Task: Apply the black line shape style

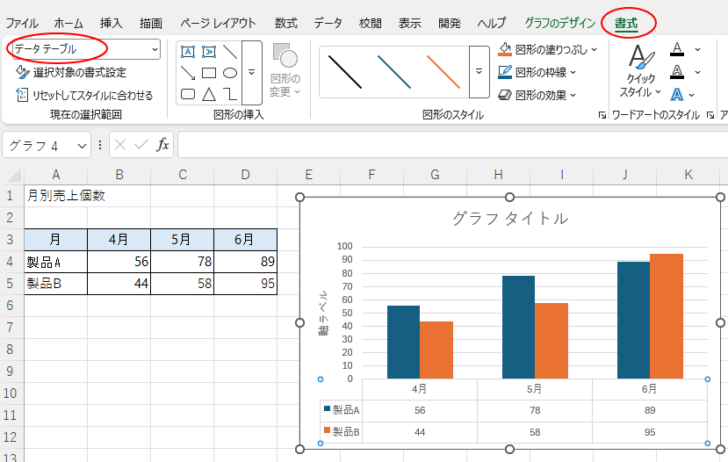Action: click(x=344, y=72)
